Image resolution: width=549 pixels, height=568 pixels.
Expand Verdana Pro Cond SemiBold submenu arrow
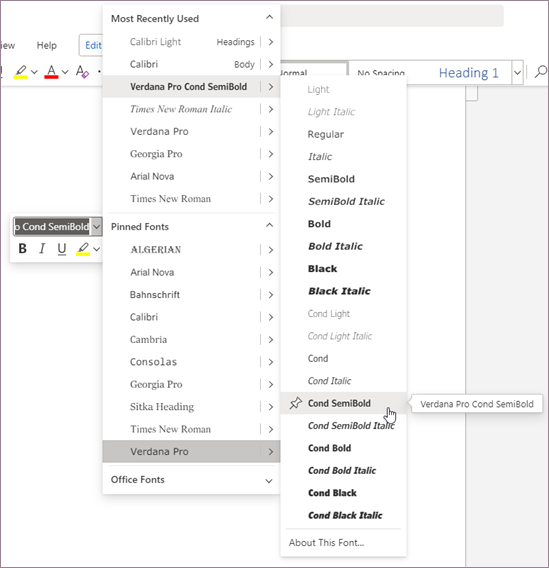pos(271,87)
